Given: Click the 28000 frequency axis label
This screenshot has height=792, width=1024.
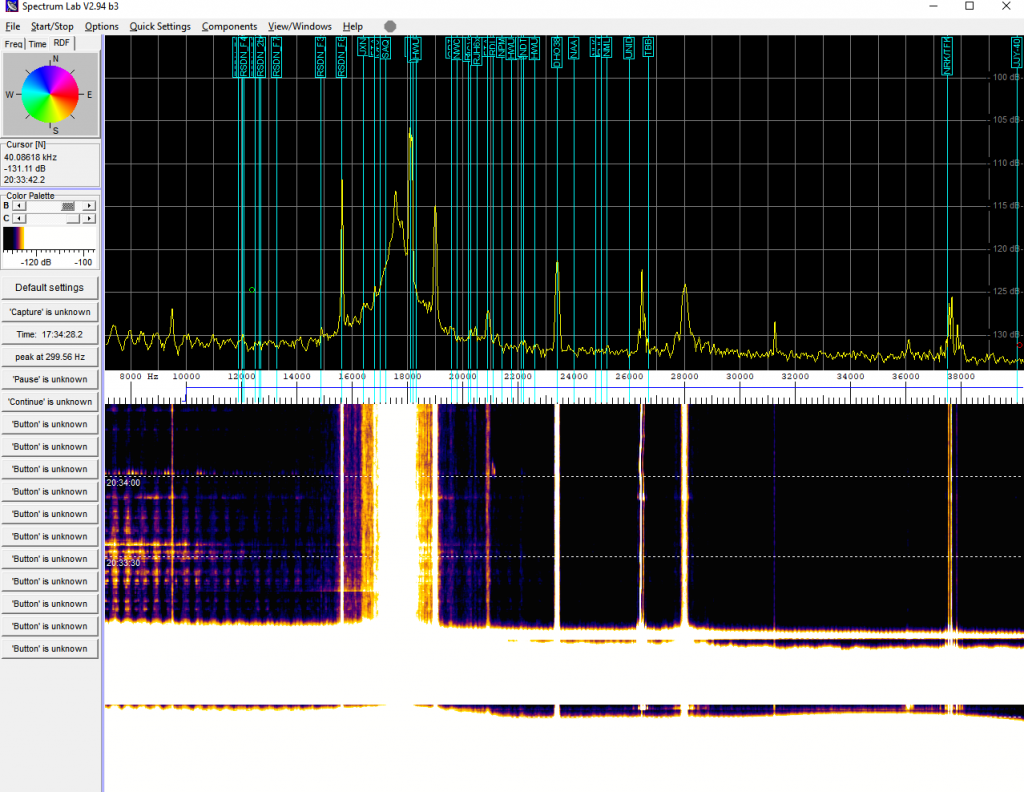Looking at the screenshot, I should pos(684,377).
